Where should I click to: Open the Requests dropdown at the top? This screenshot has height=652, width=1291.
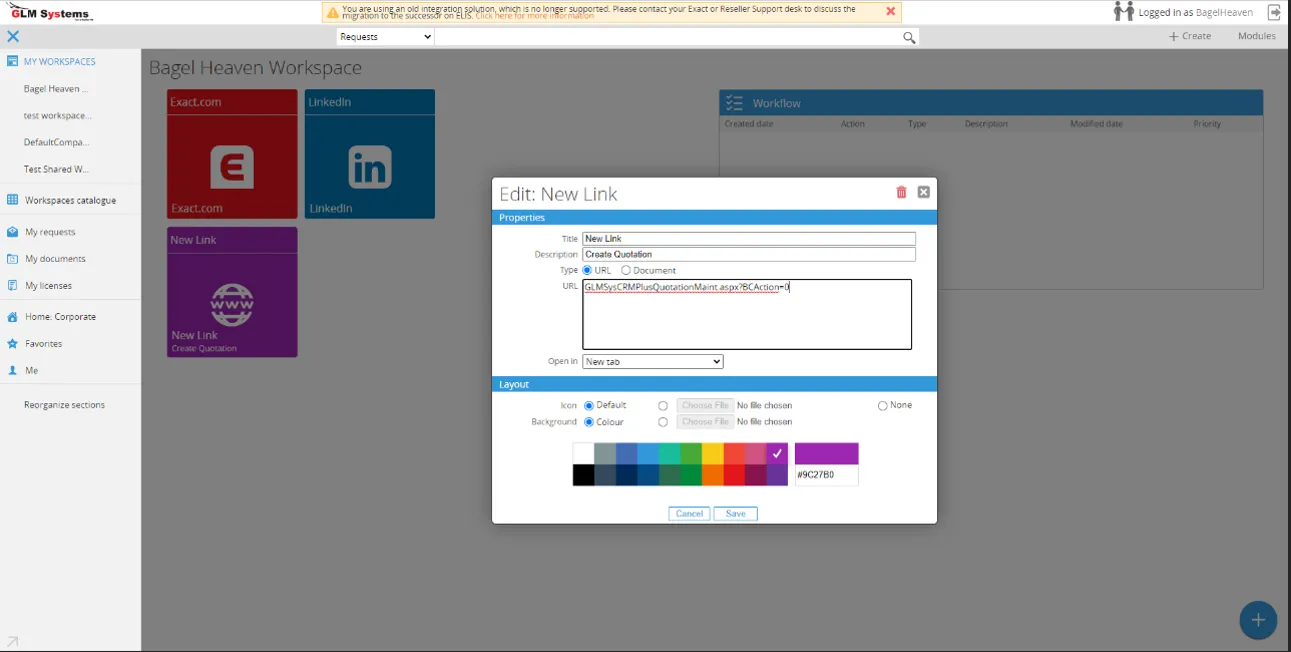[x=384, y=36]
